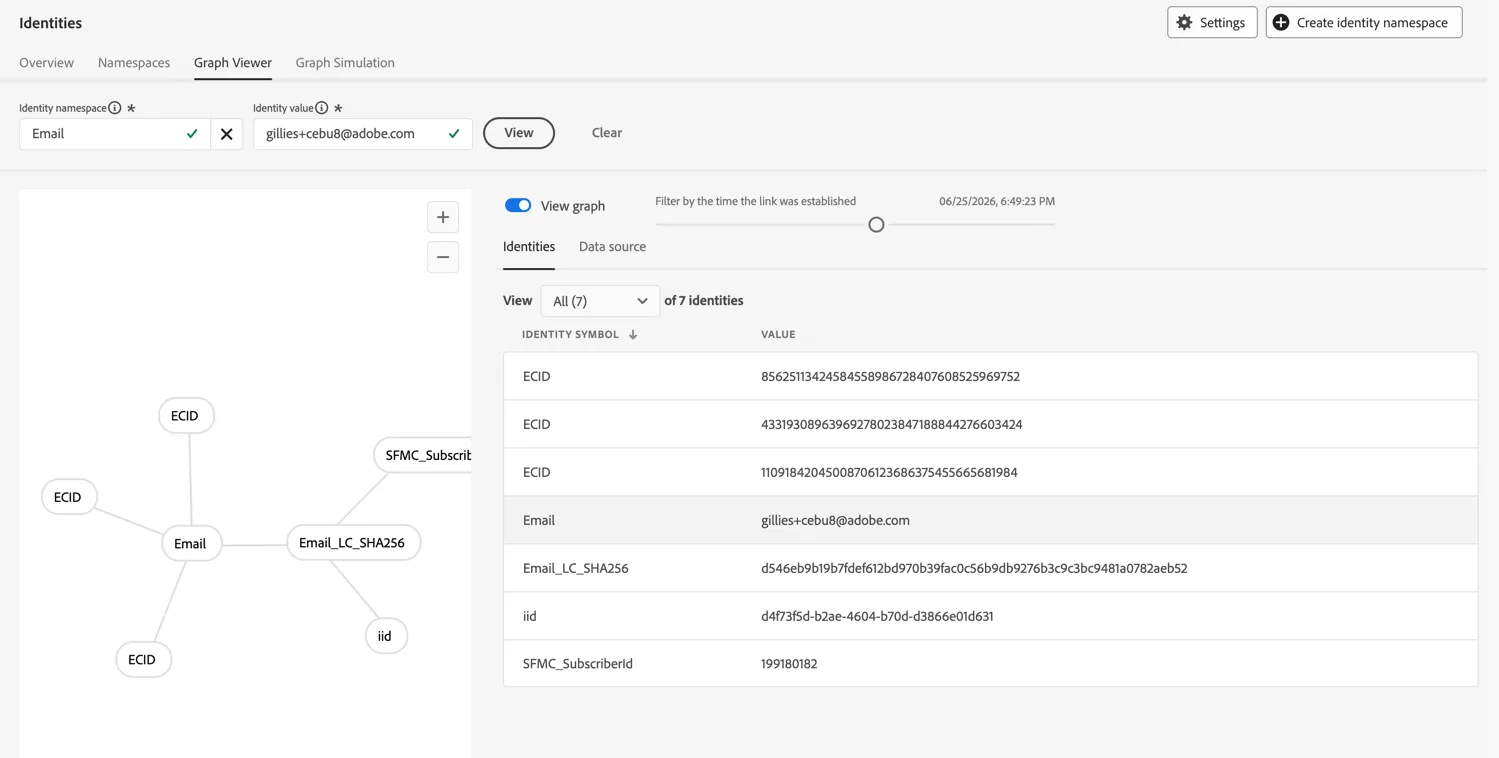Click the link-time filter slider handle

click(876, 225)
